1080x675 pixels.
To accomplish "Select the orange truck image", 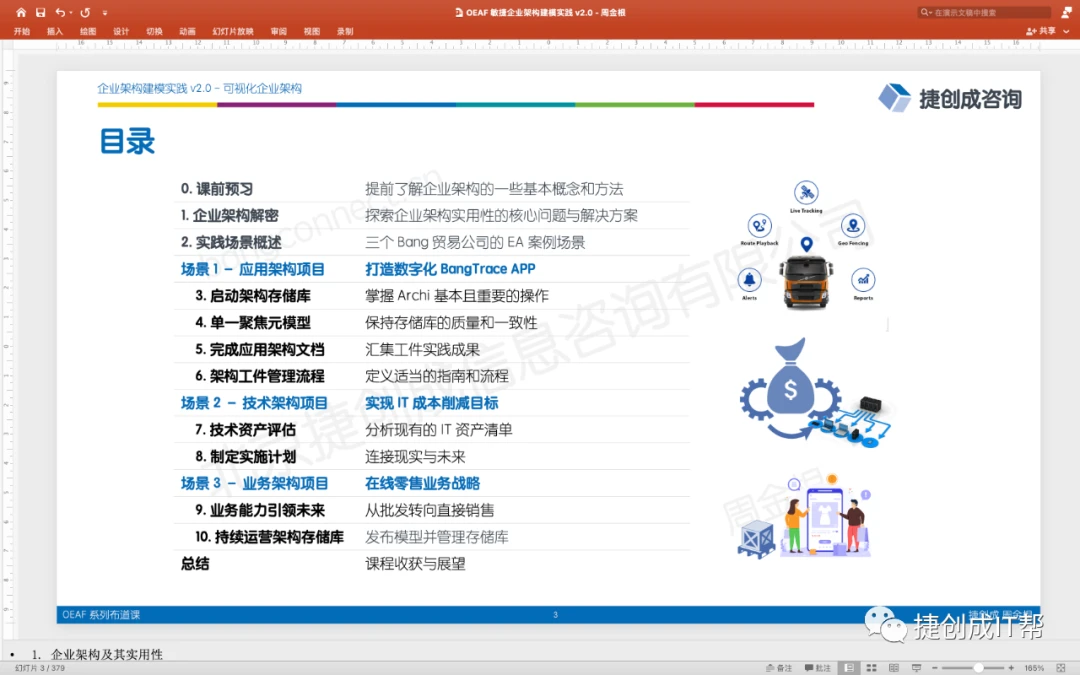I will [807, 282].
